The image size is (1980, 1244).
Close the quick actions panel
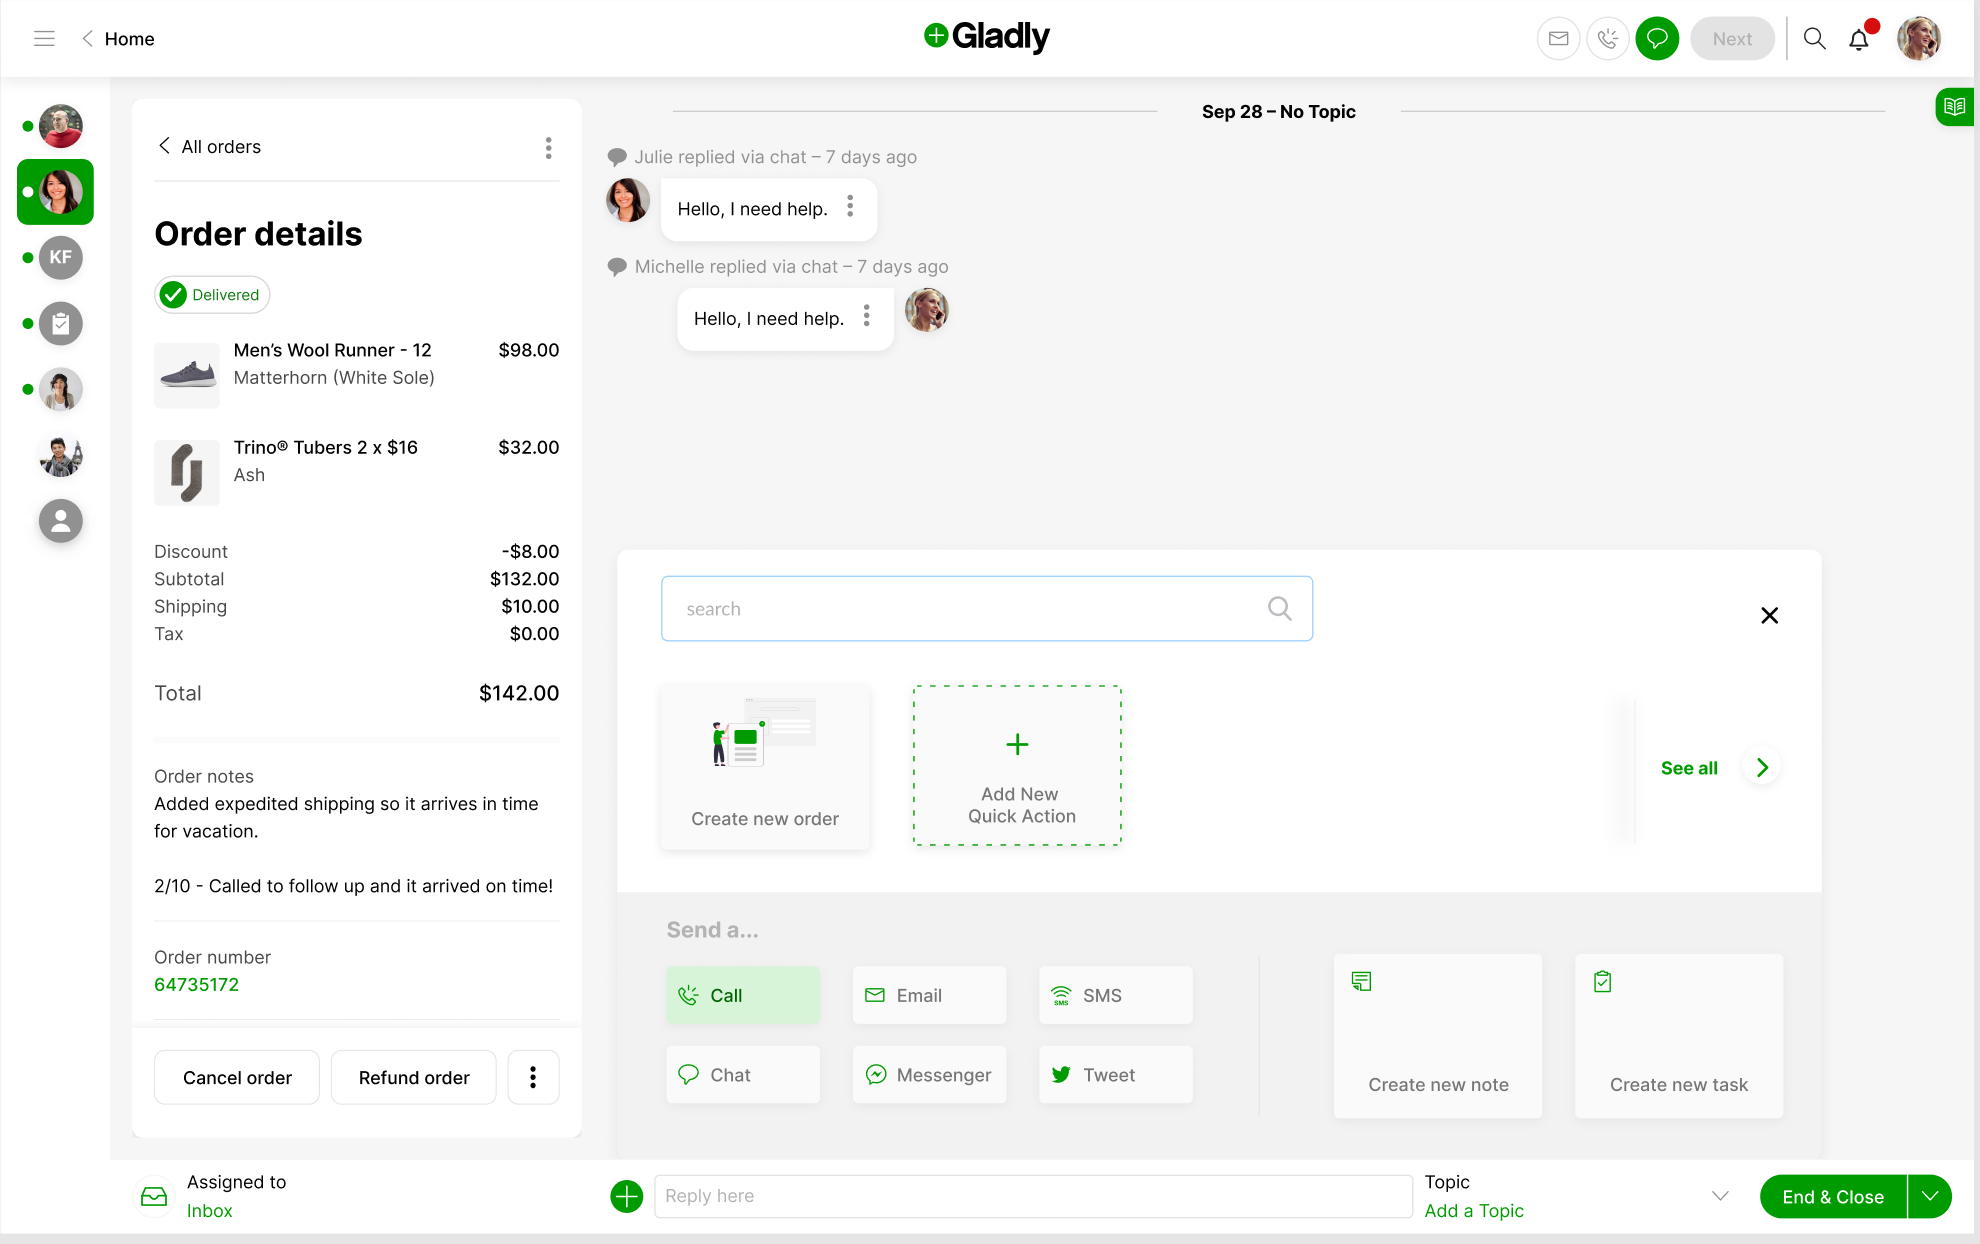pyautogui.click(x=1769, y=615)
